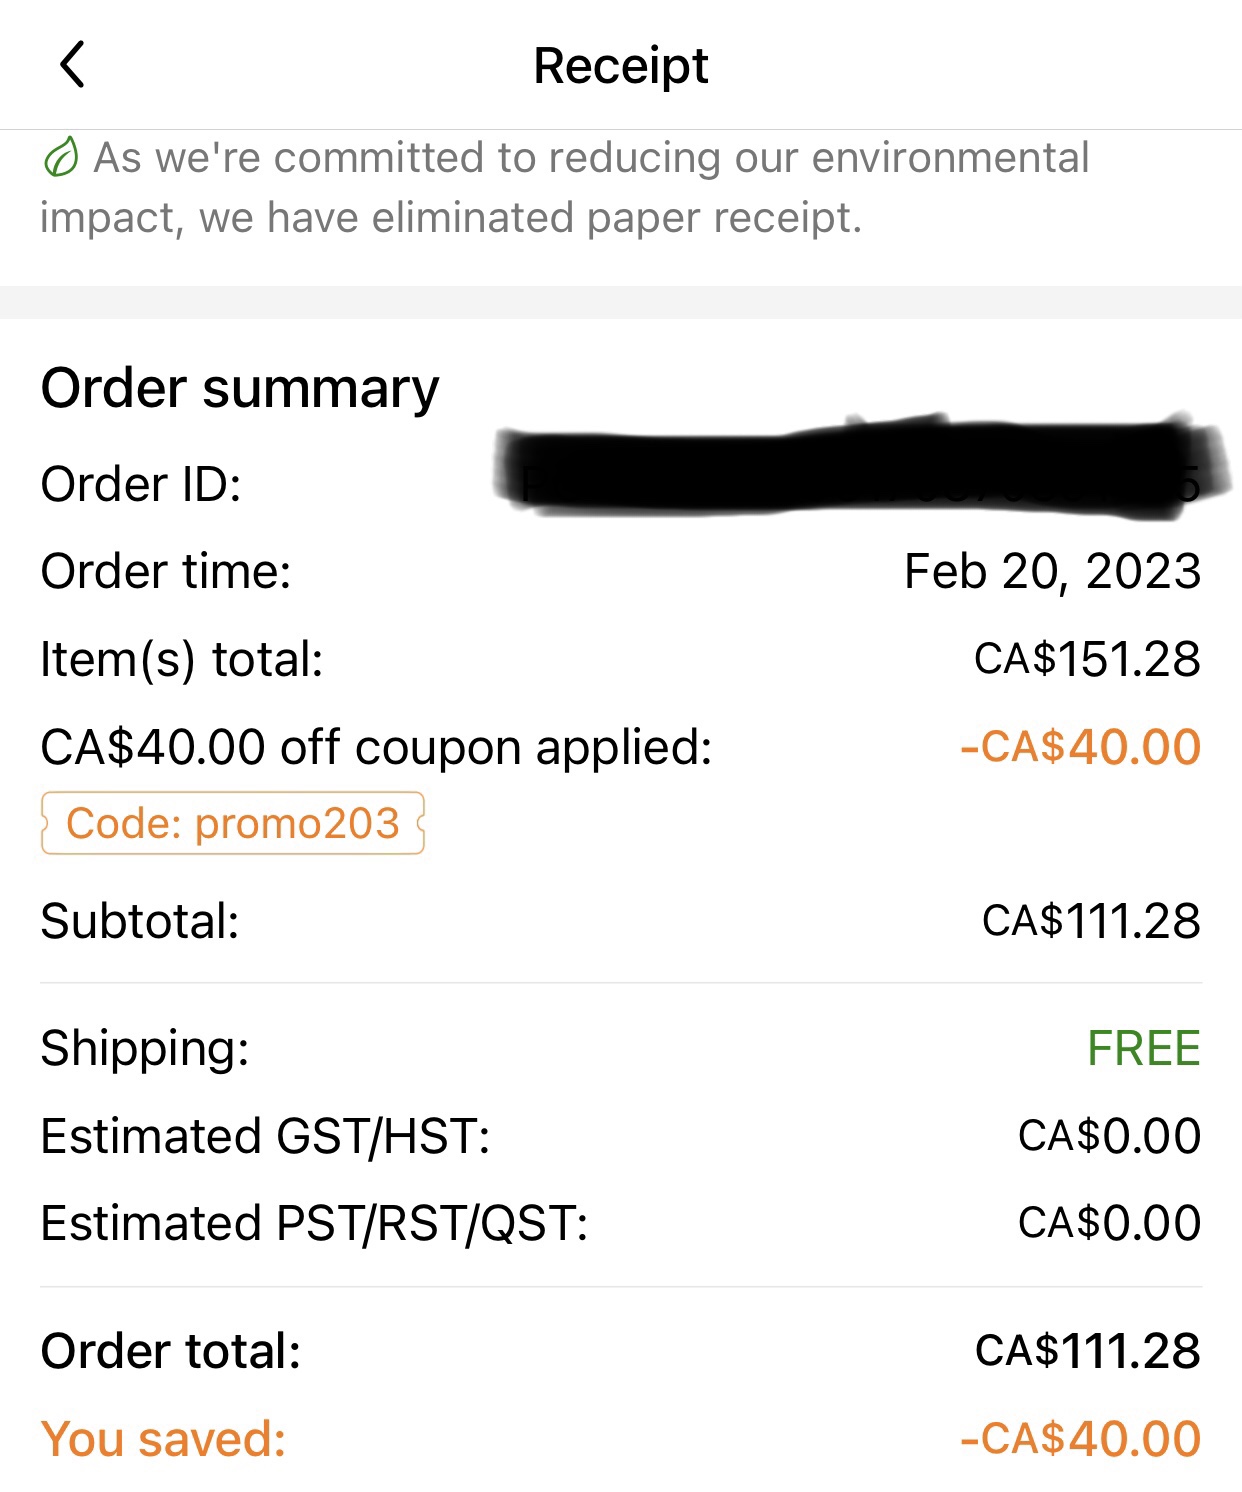
Task: Tap the promo203 coupon code tag
Action: (233, 823)
